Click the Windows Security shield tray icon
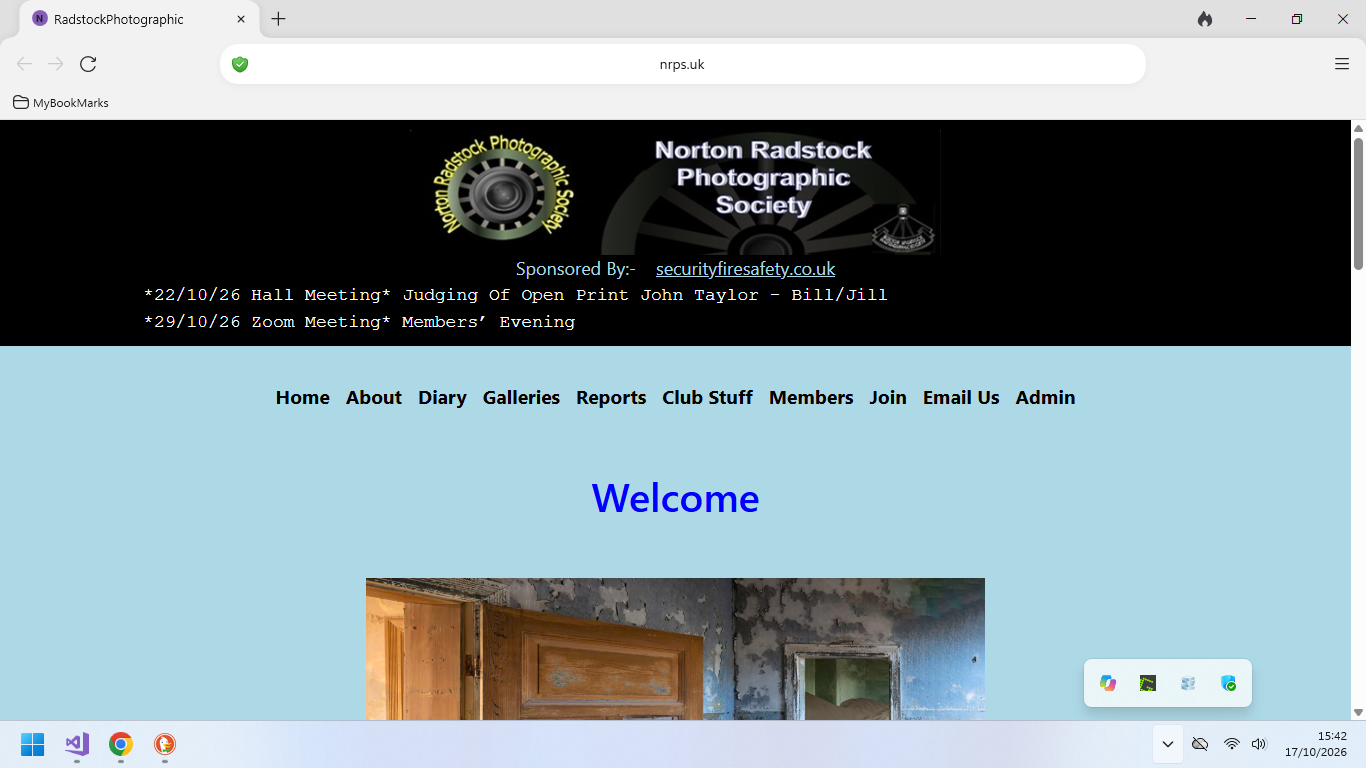 (x=1229, y=683)
